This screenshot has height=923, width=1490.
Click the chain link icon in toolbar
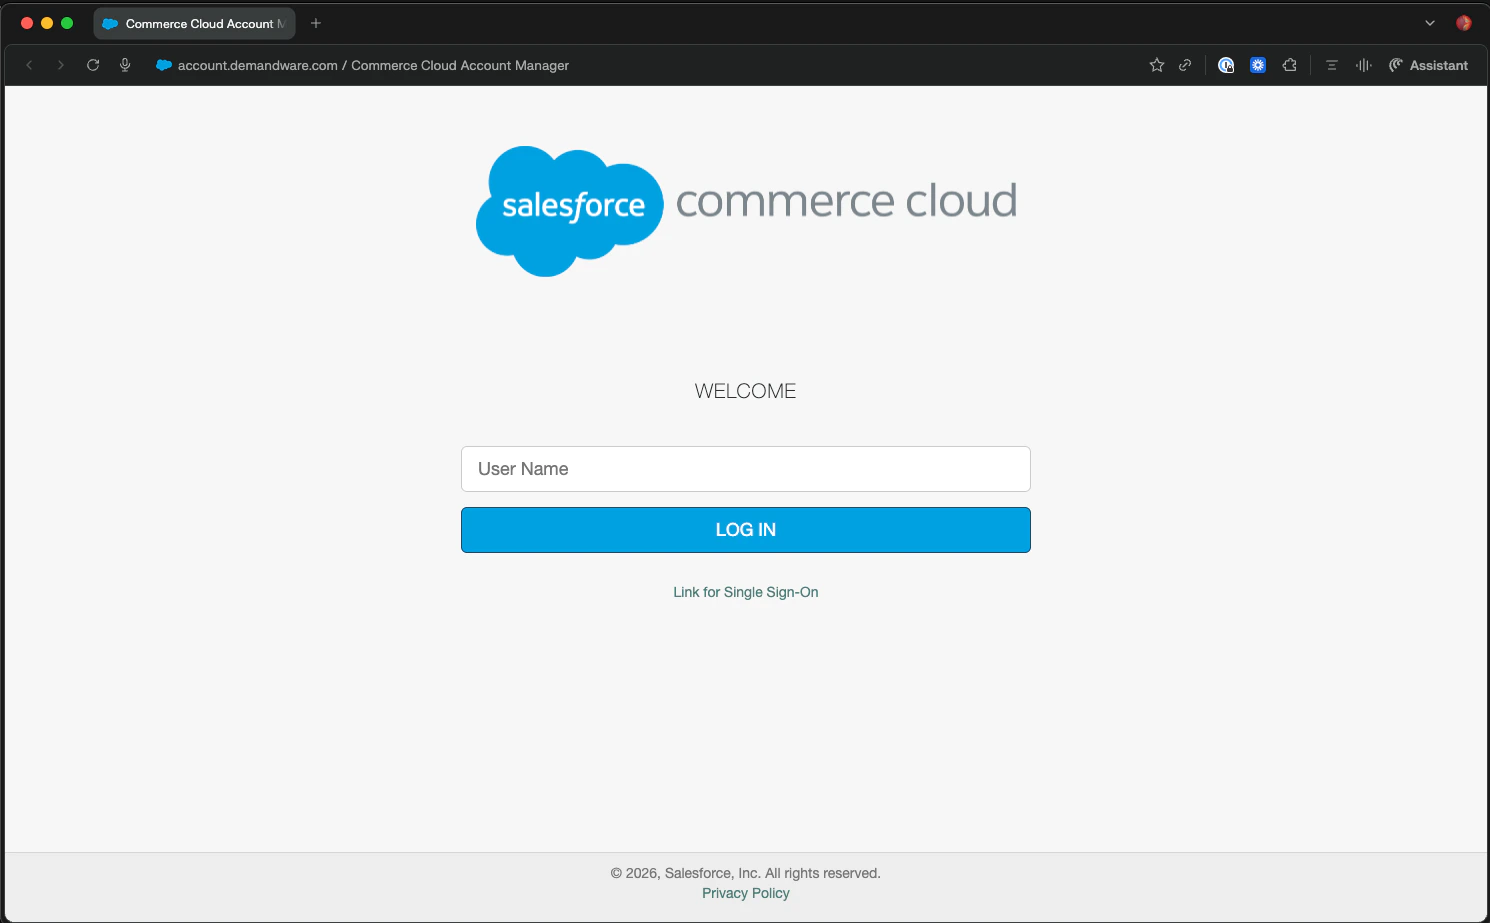pyautogui.click(x=1185, y=65)
